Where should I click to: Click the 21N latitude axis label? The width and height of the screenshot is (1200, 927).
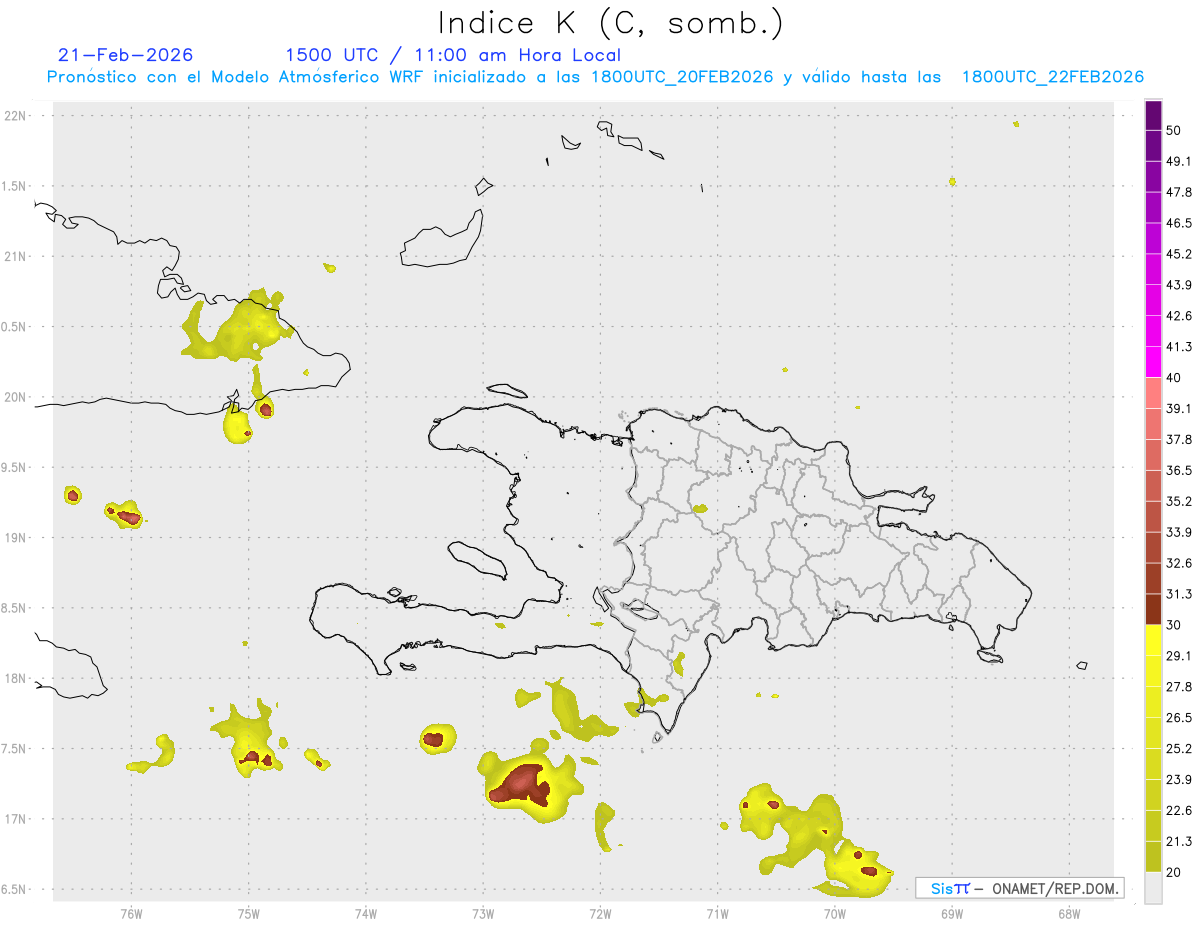tap(17, 256)
